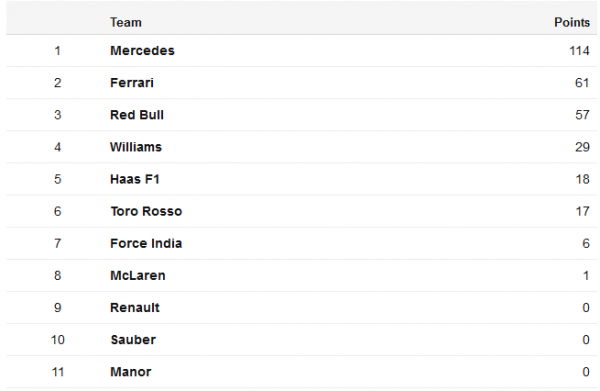The height and width of the screenshot is (391, 600).
Task: Click the position number 1 cell
Action: pos(57,51)
